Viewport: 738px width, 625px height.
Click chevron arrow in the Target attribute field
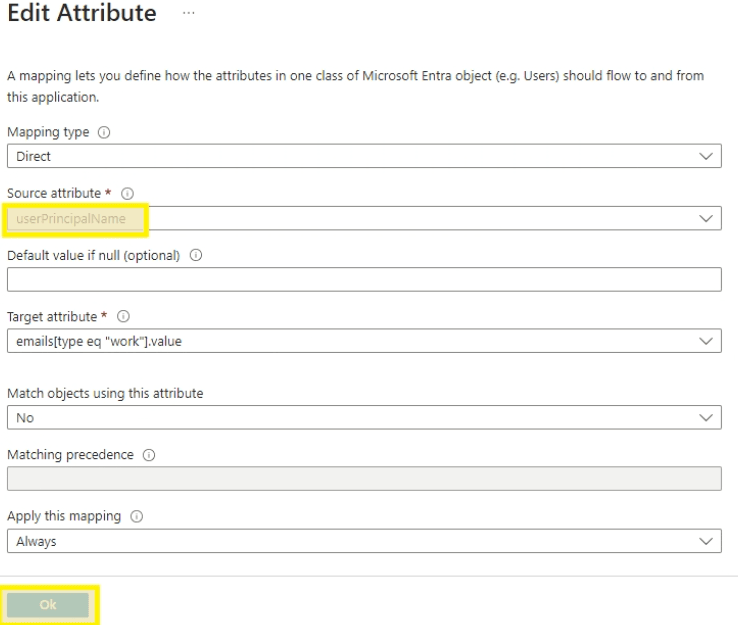[706, 341]
